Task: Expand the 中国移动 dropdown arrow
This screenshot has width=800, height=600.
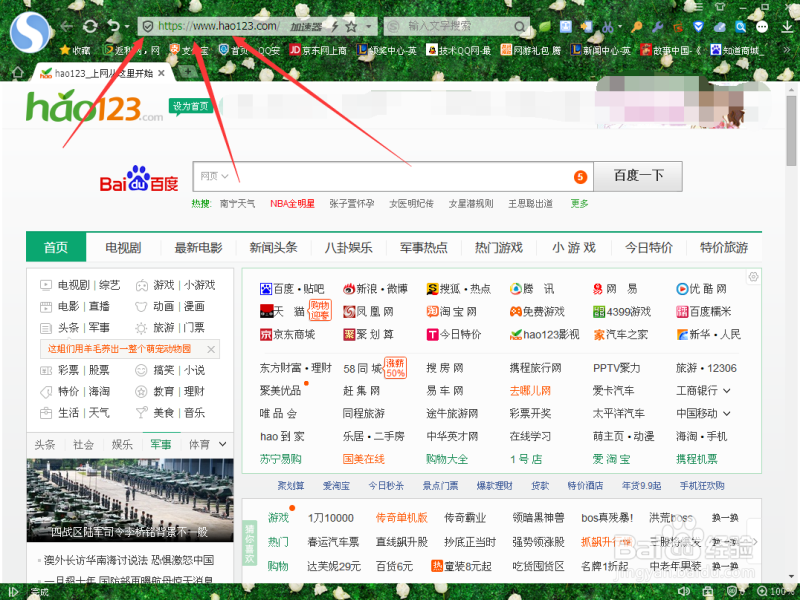Action: pyautogui.click(x=727, y=413)
